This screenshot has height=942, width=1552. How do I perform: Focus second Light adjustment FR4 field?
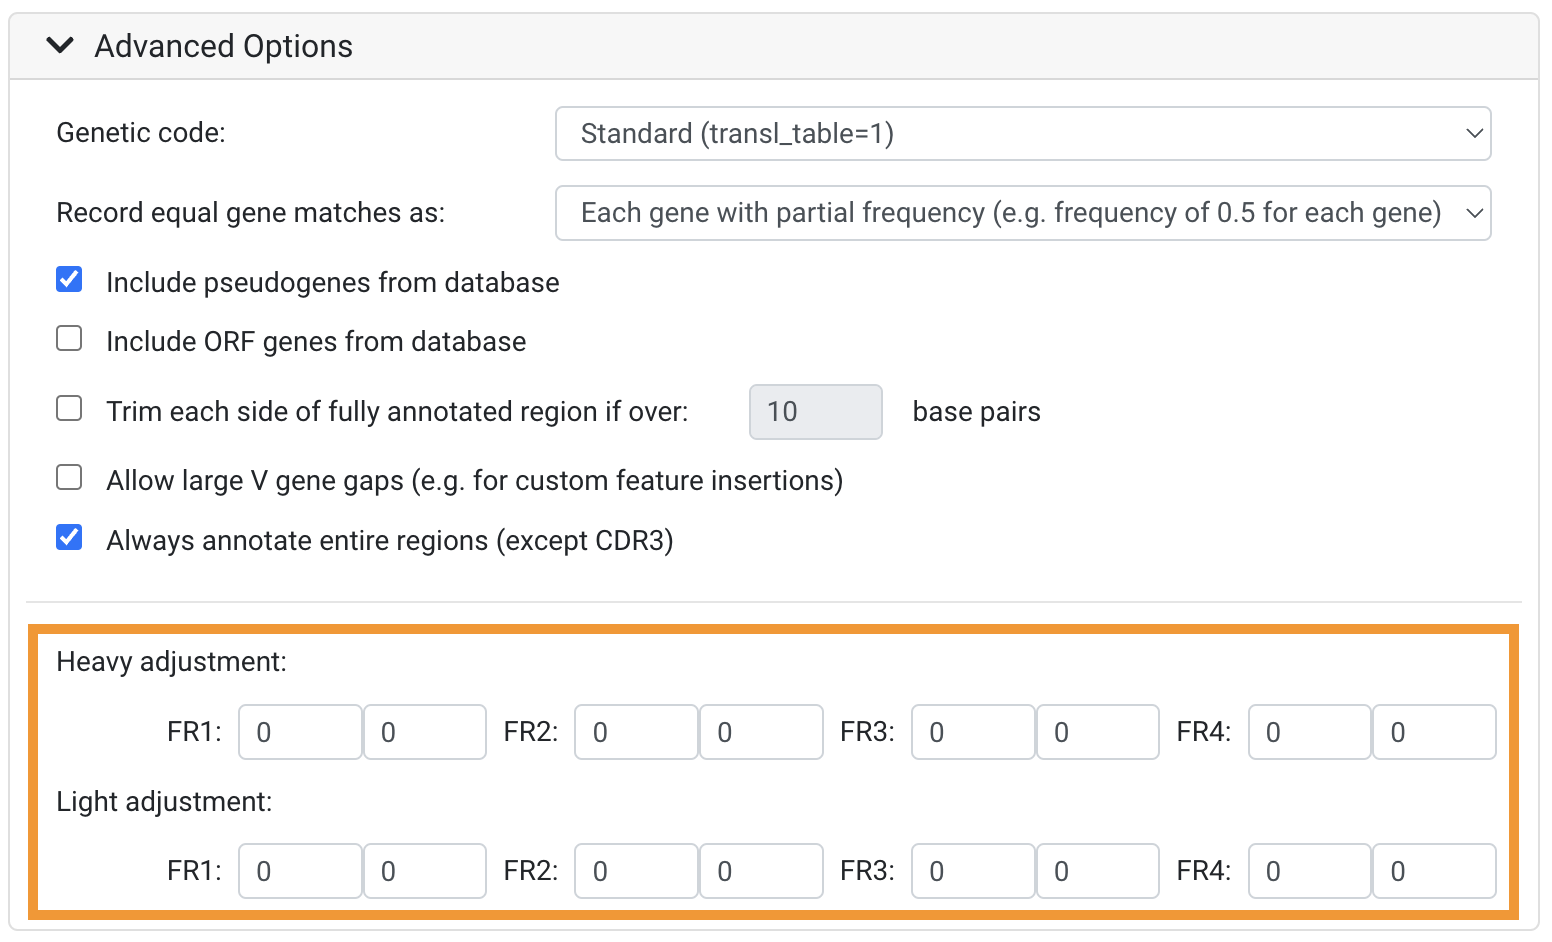[x=1433, y=871]
